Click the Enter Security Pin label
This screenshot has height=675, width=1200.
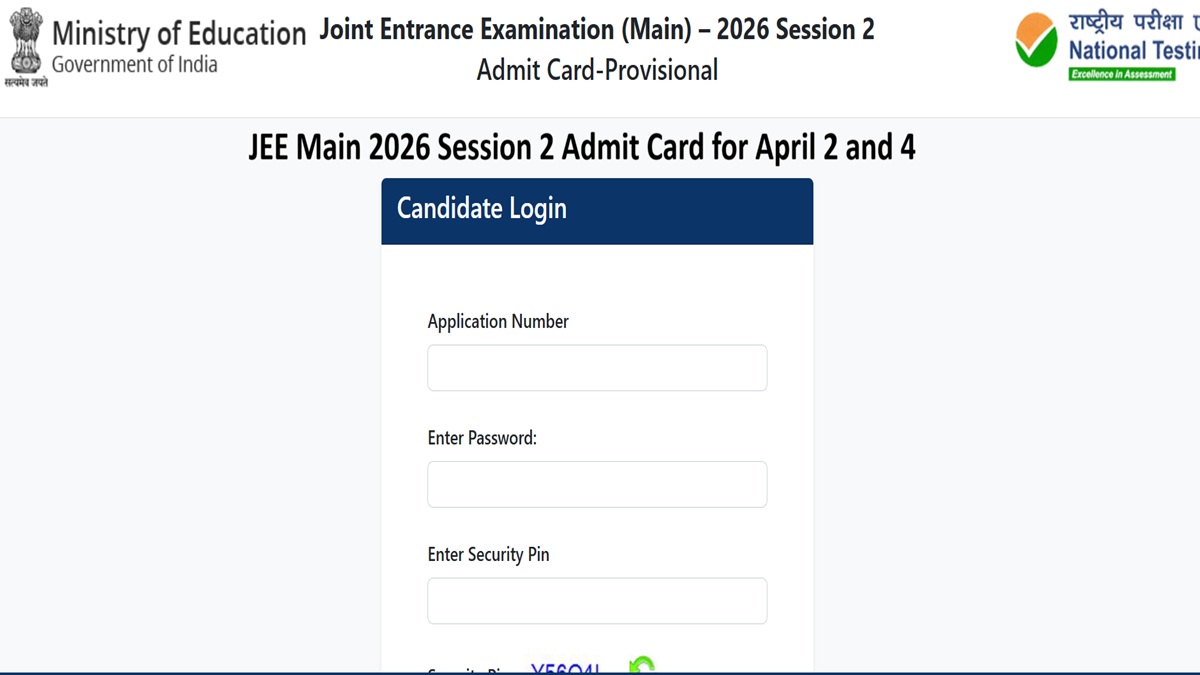pyautogui.click(x=488, y=554)
